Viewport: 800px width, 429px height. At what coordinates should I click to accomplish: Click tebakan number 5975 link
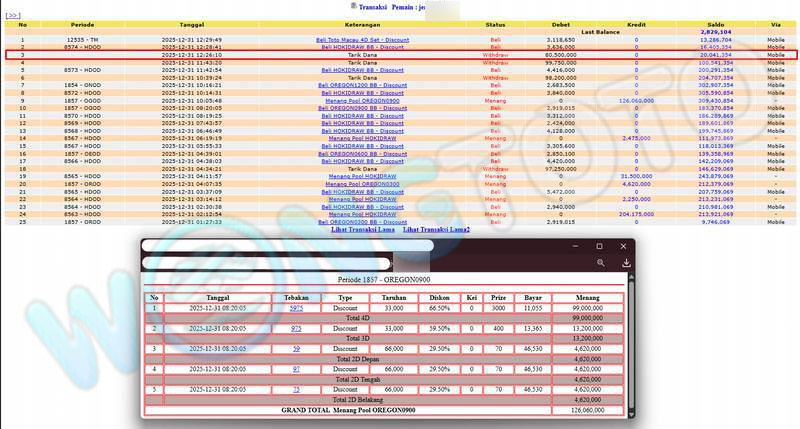click(296, 309)
